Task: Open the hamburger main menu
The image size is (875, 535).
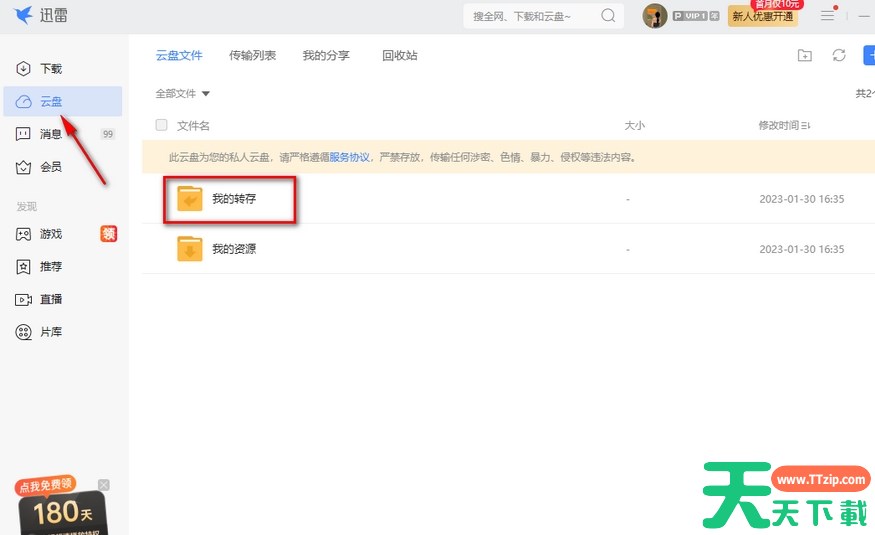Action: [827, 16]
